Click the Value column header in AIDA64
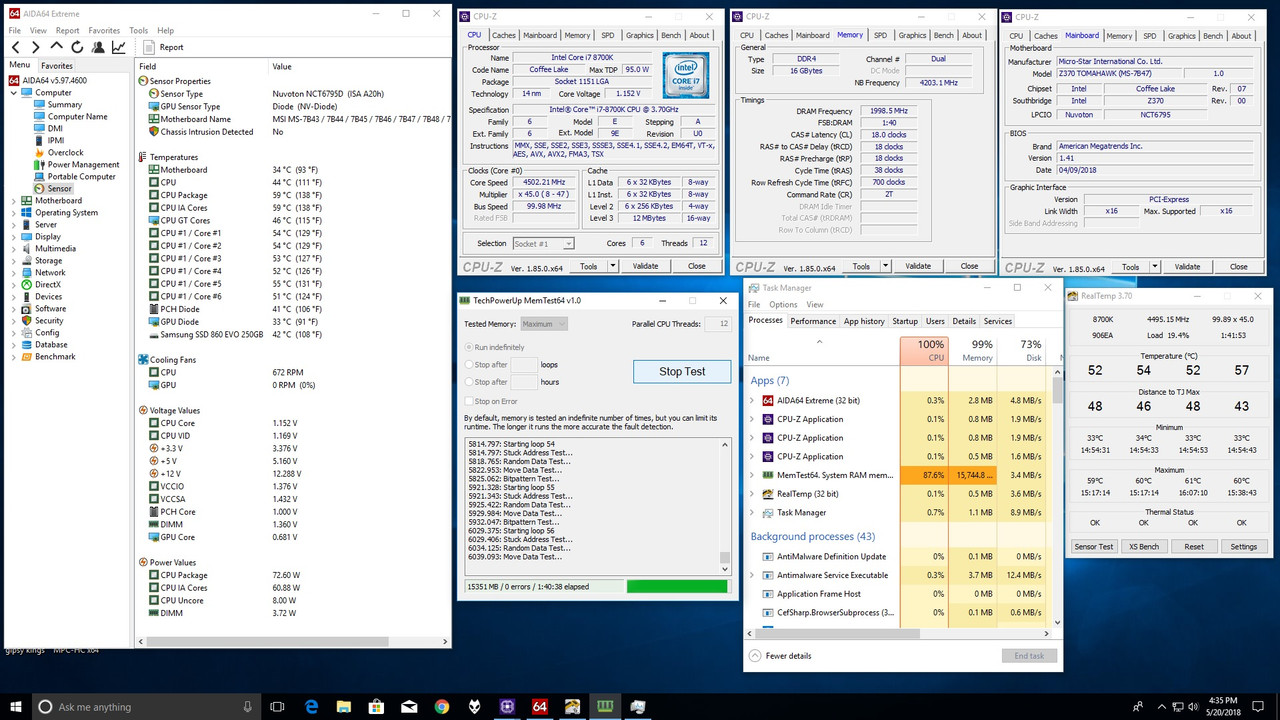 [x=282, y=66]
